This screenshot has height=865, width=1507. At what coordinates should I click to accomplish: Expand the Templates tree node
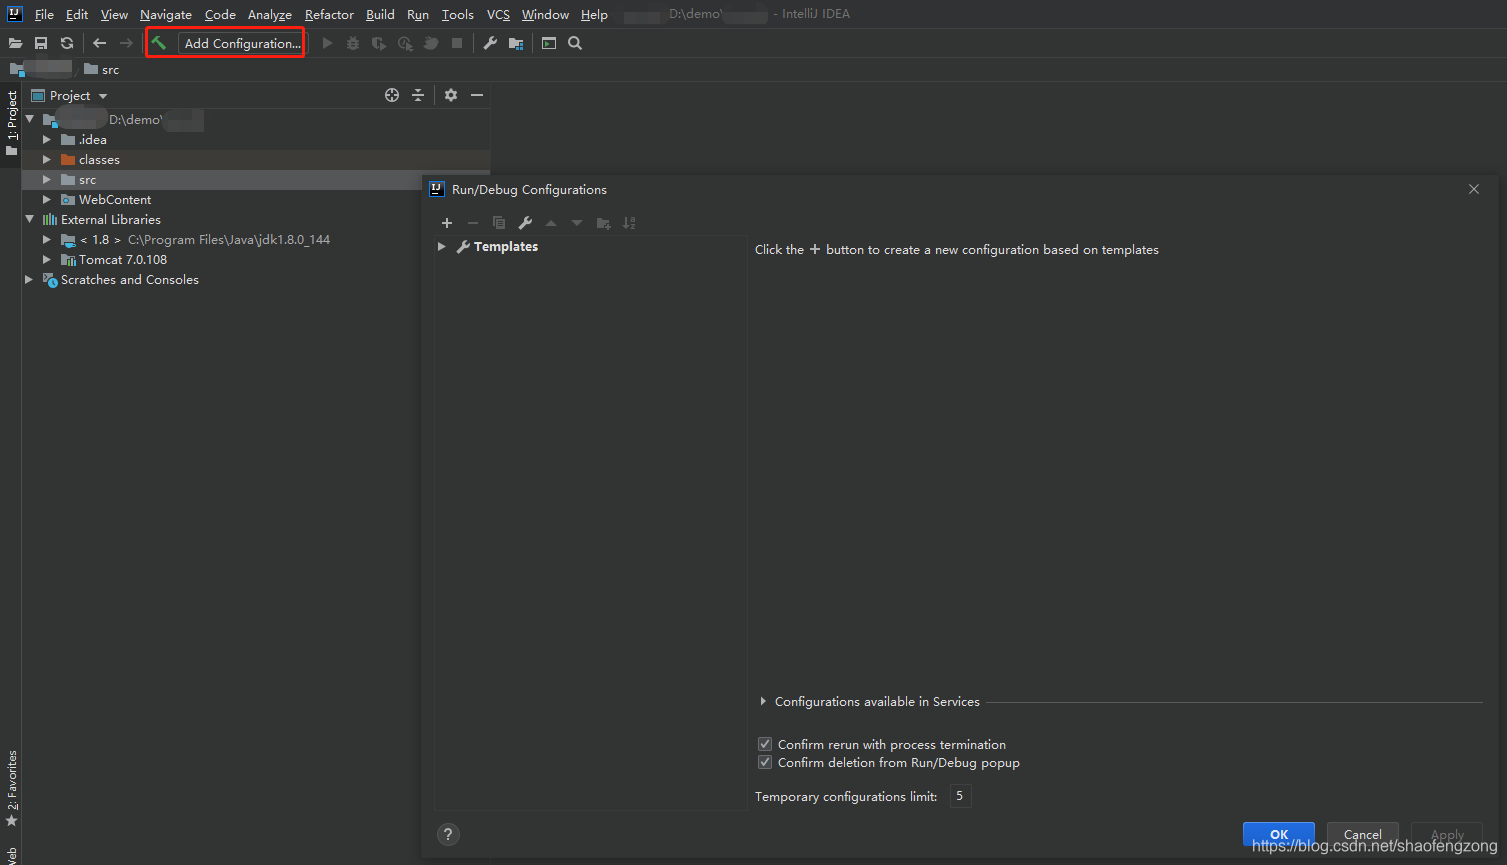(442, 247)
